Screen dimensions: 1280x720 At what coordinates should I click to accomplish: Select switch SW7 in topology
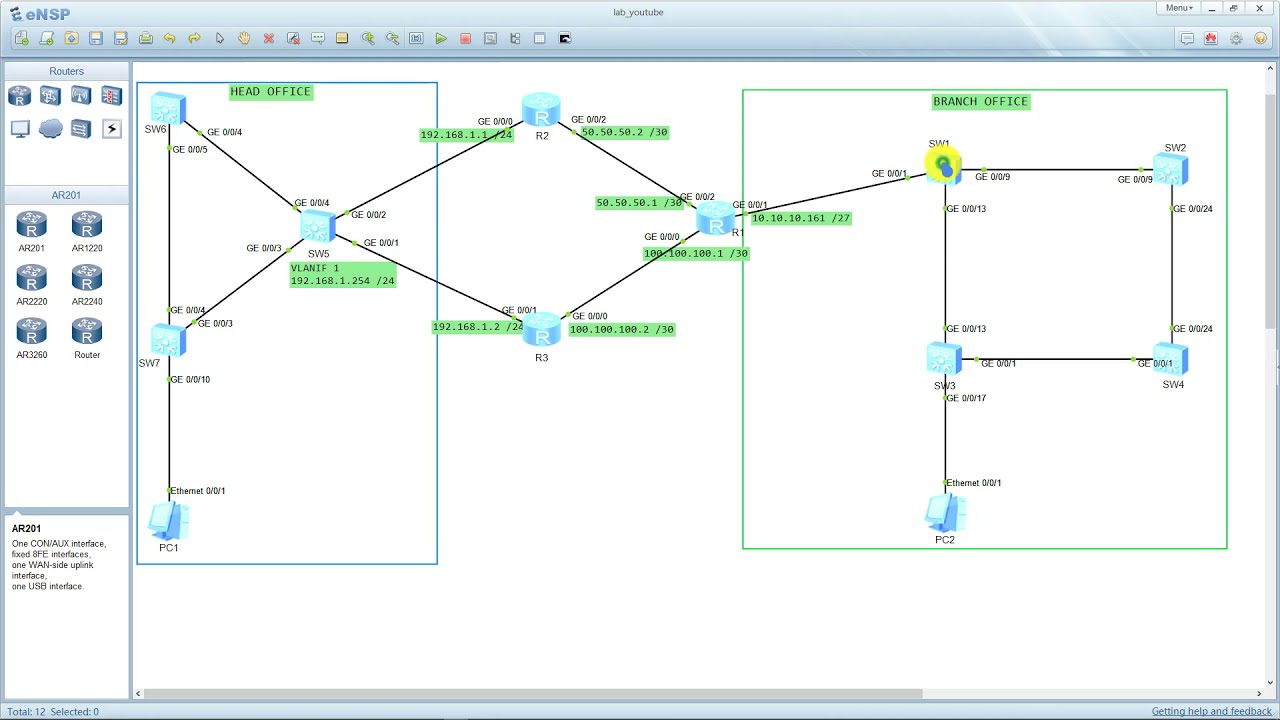click(168, 340)
